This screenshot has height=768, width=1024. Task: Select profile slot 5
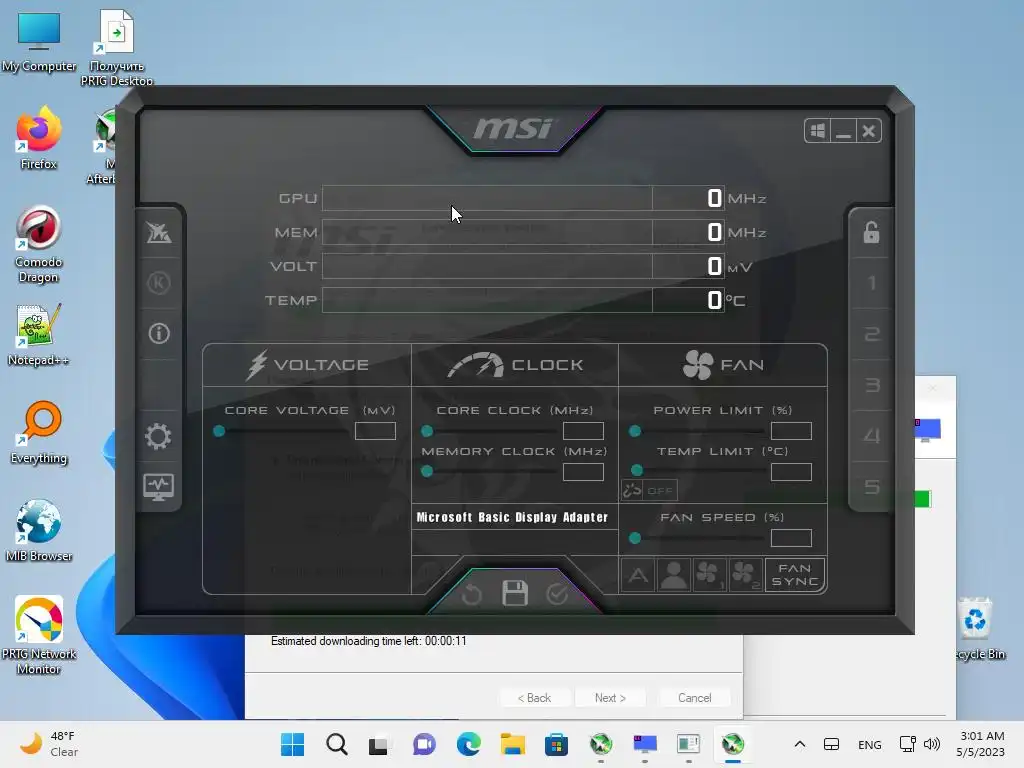[871, 487]
